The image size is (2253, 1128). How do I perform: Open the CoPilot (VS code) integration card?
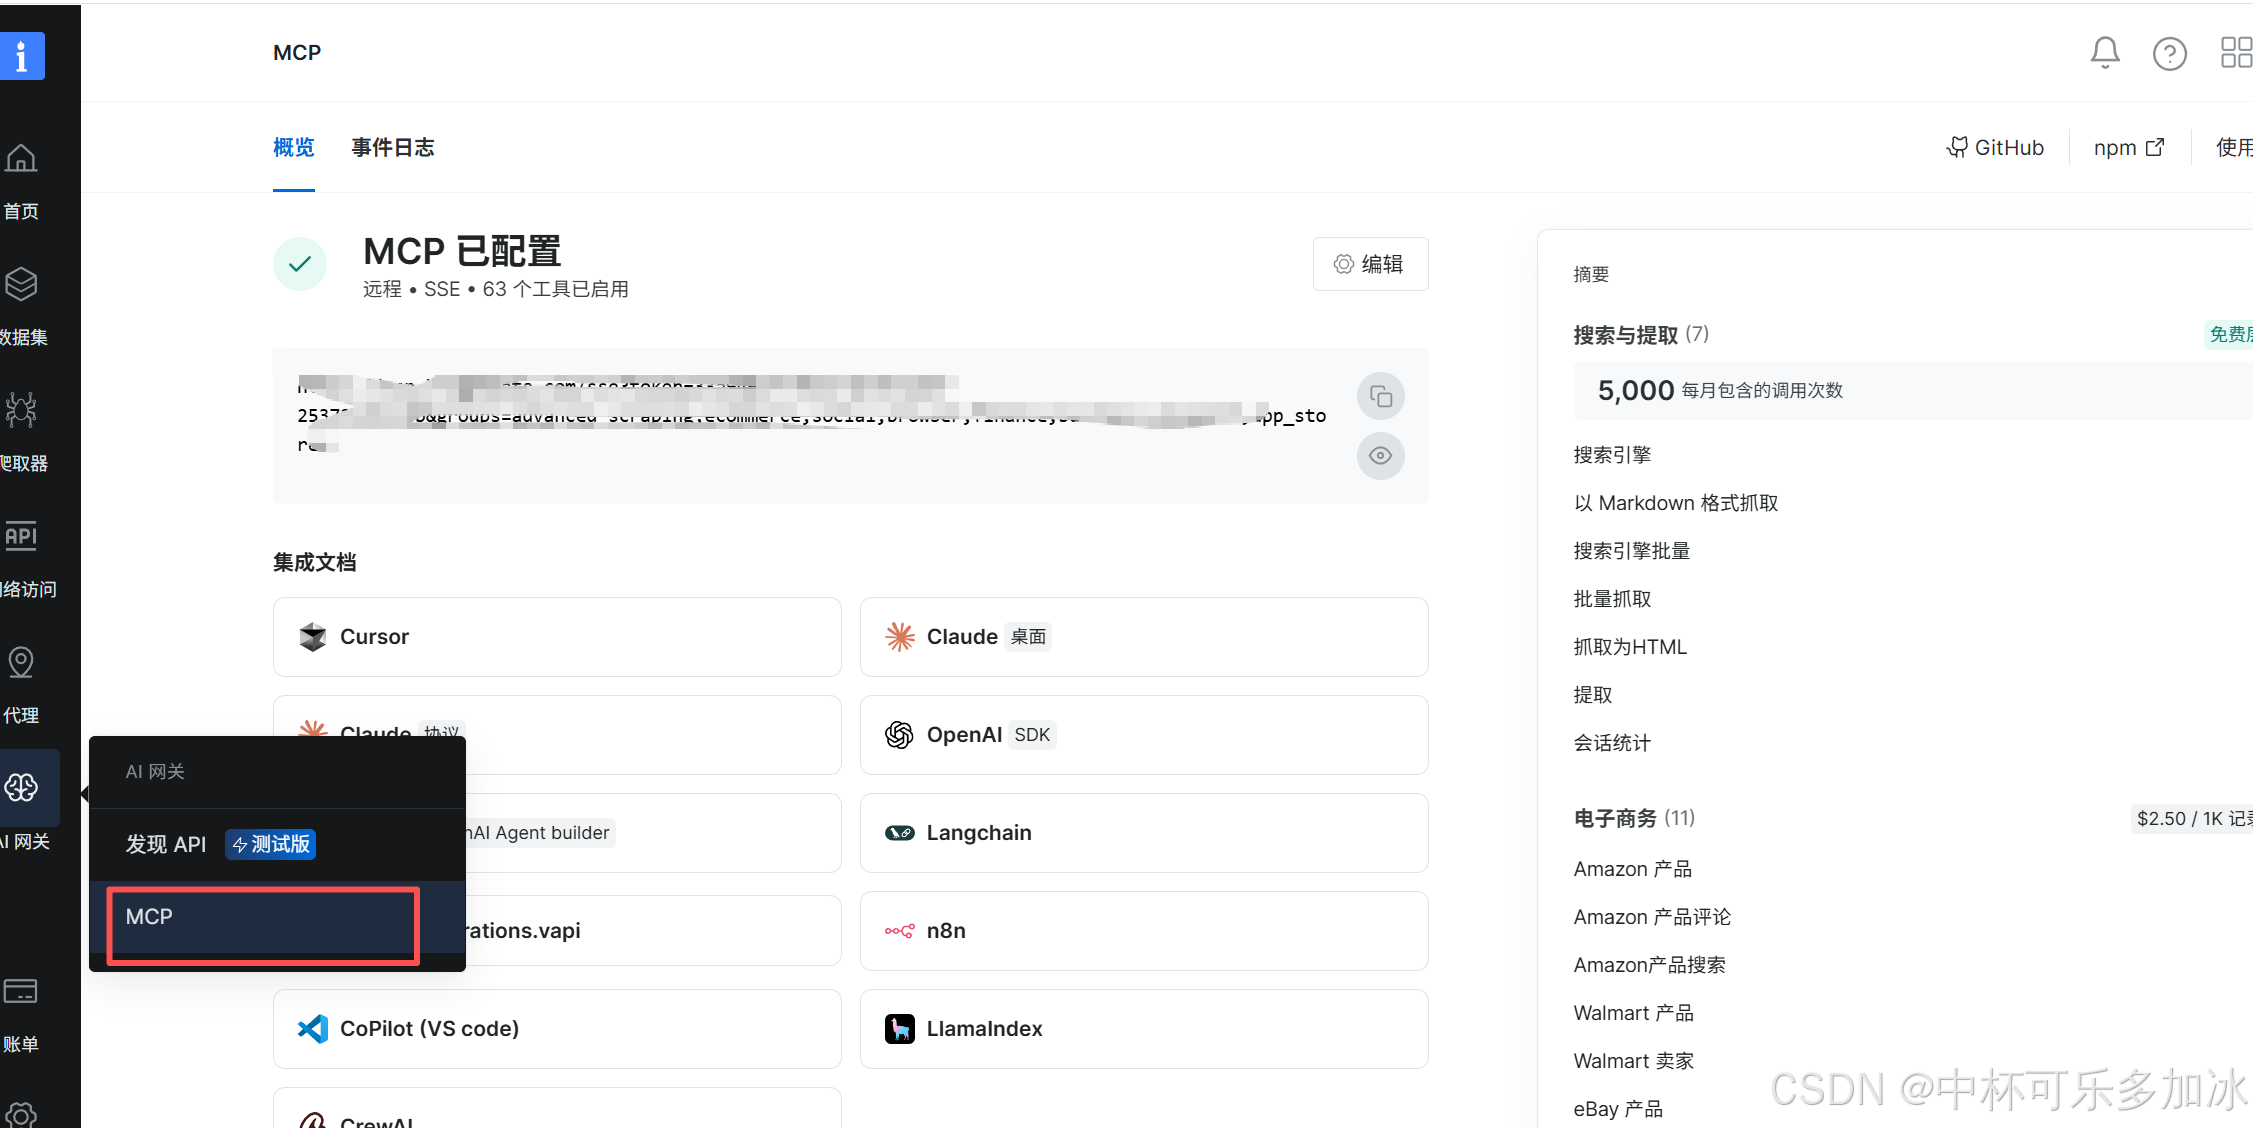(557, 1029)
